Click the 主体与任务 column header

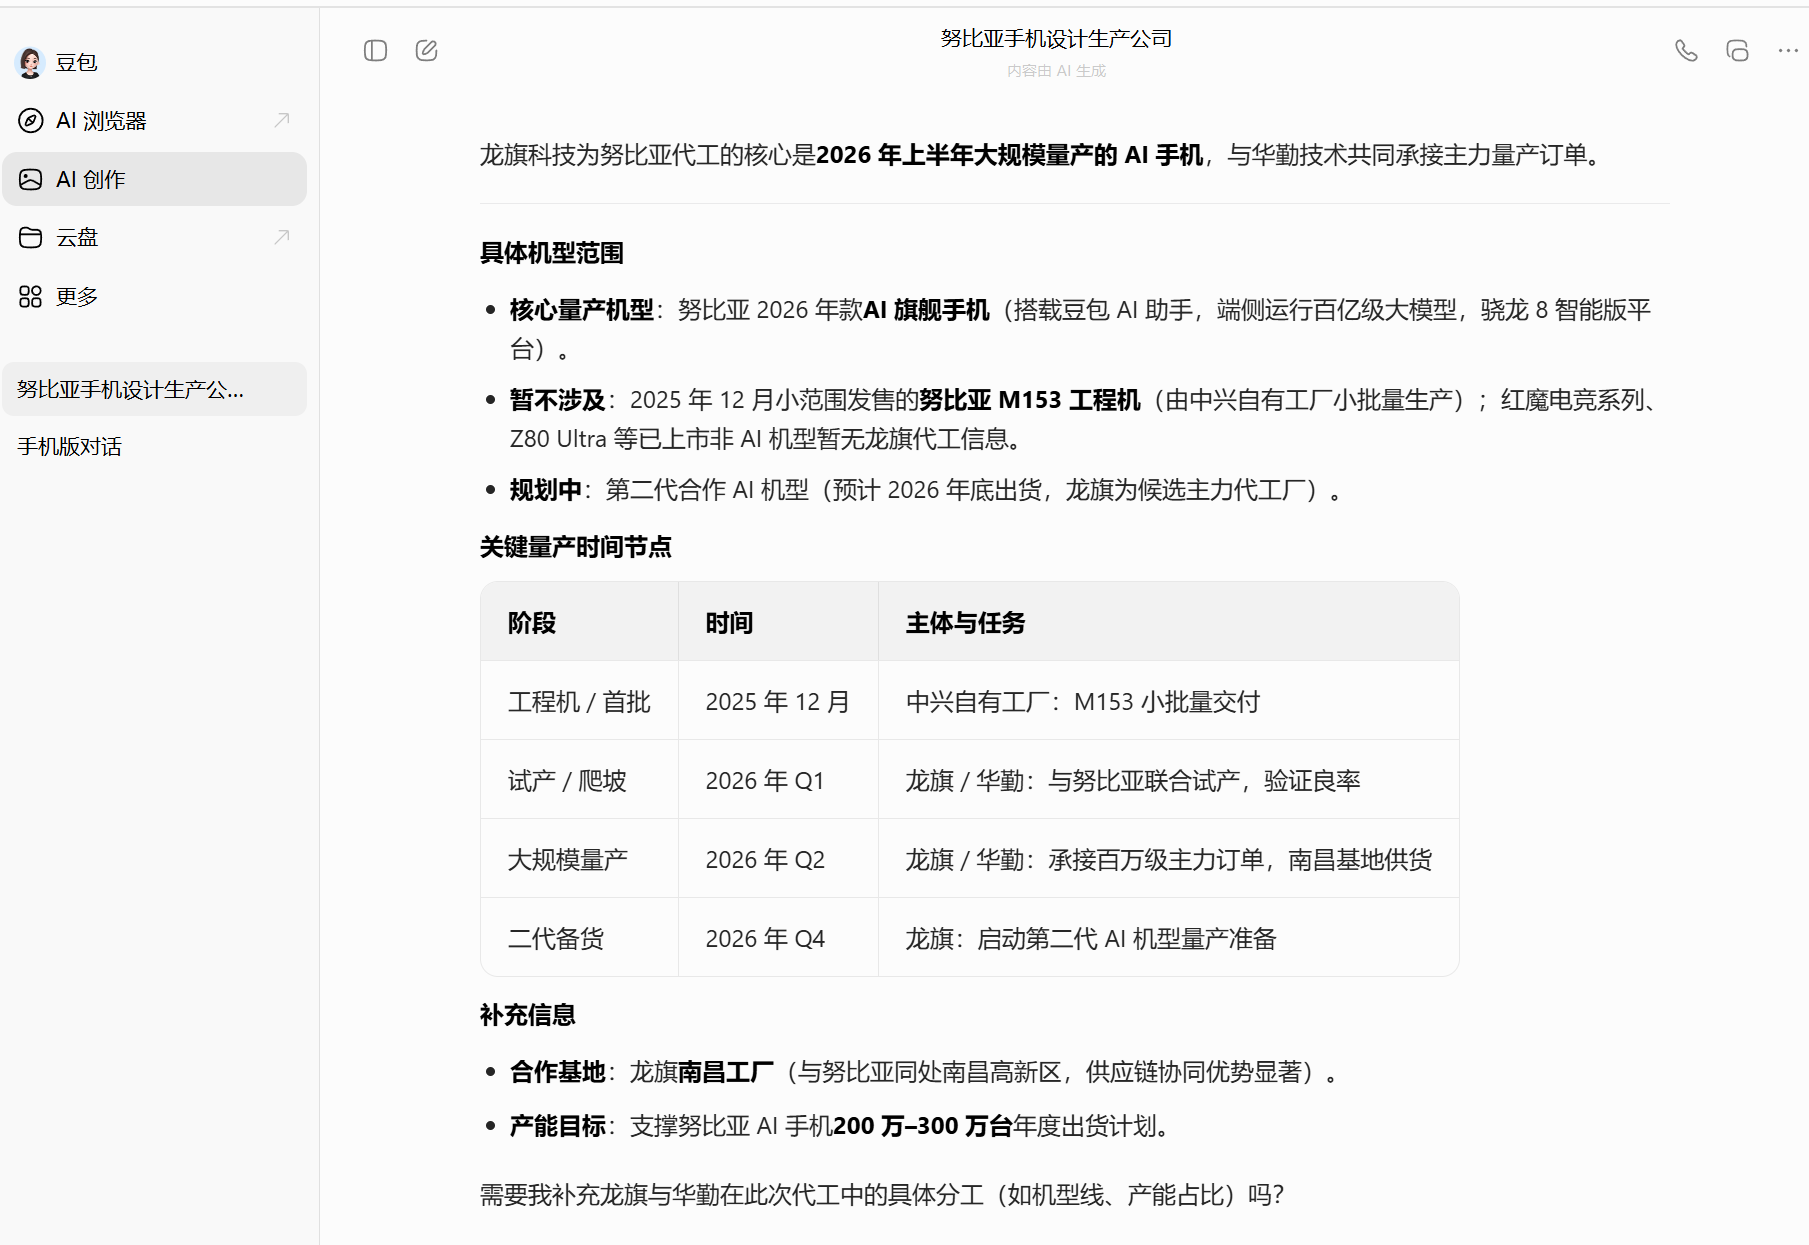click(x=1168, y=622)
